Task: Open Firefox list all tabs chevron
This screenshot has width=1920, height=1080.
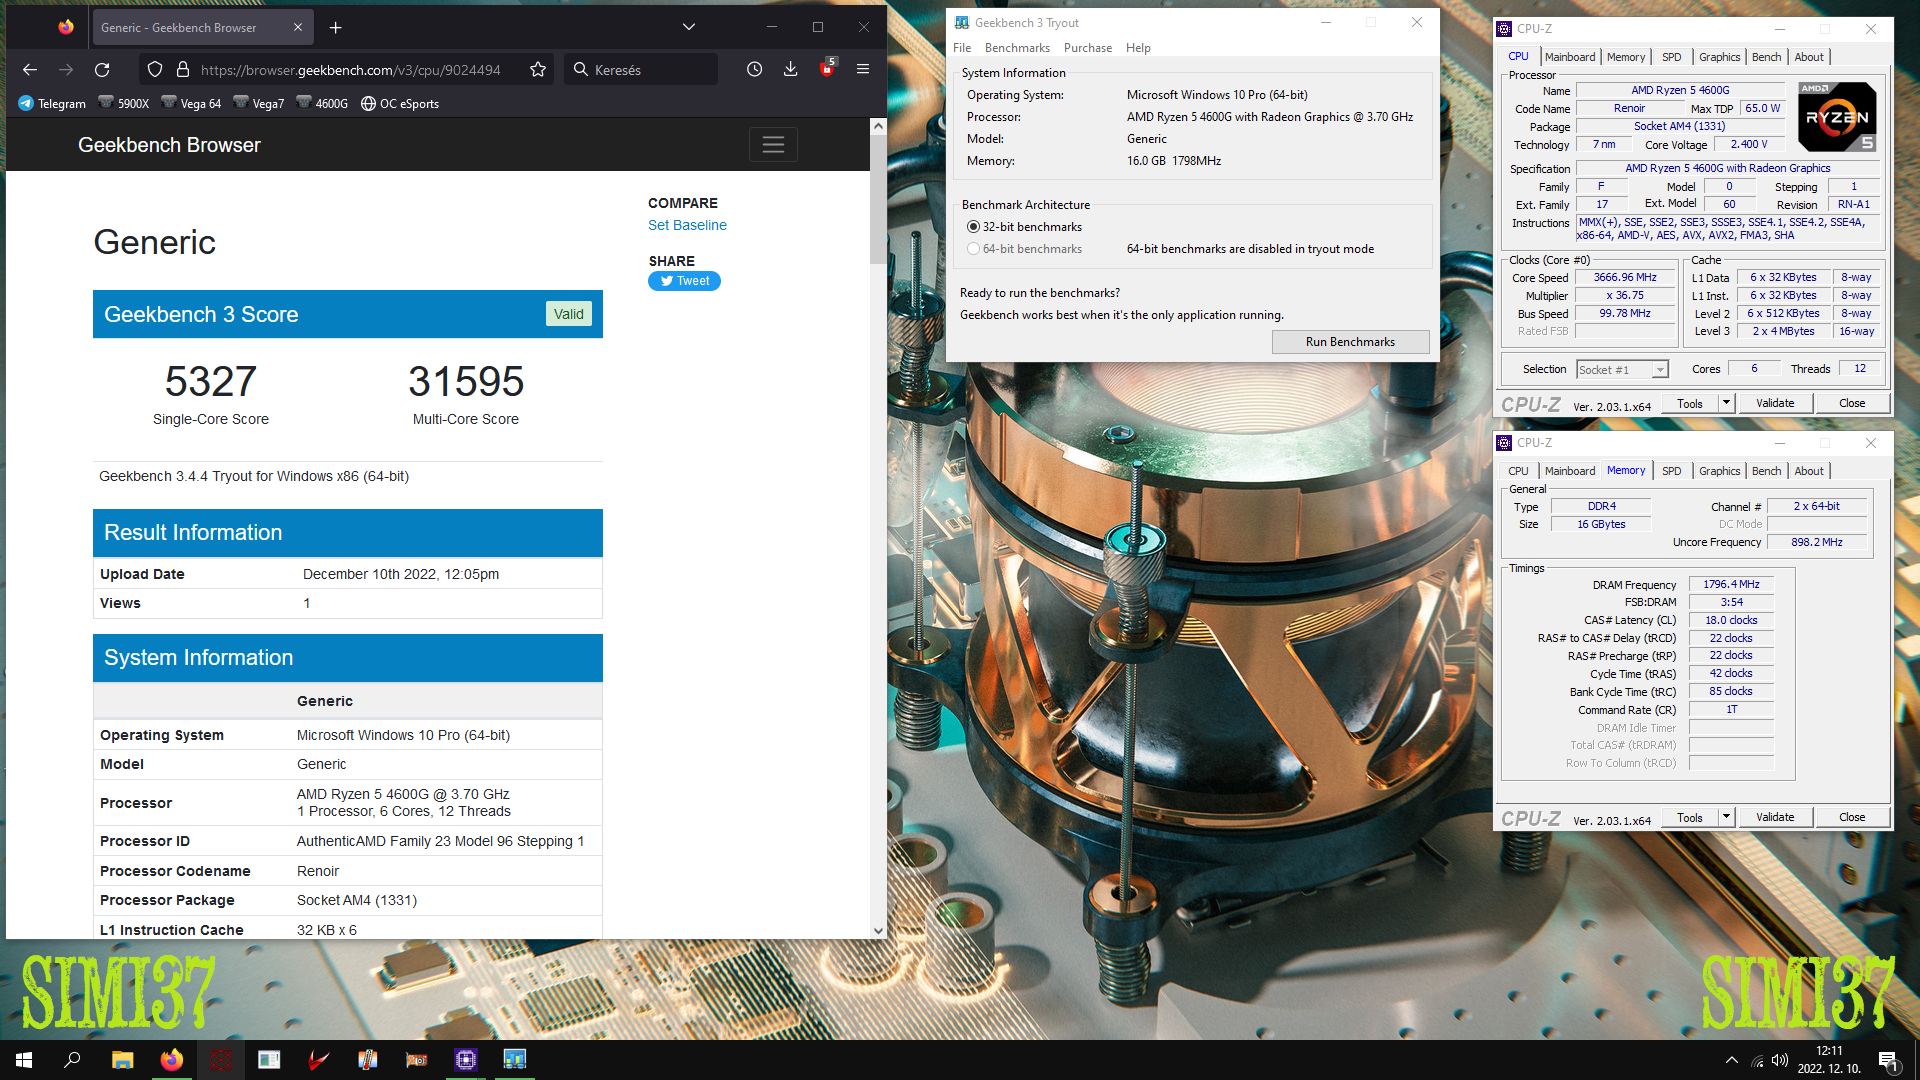Action: pyautogui.click(x=689, y=27)
